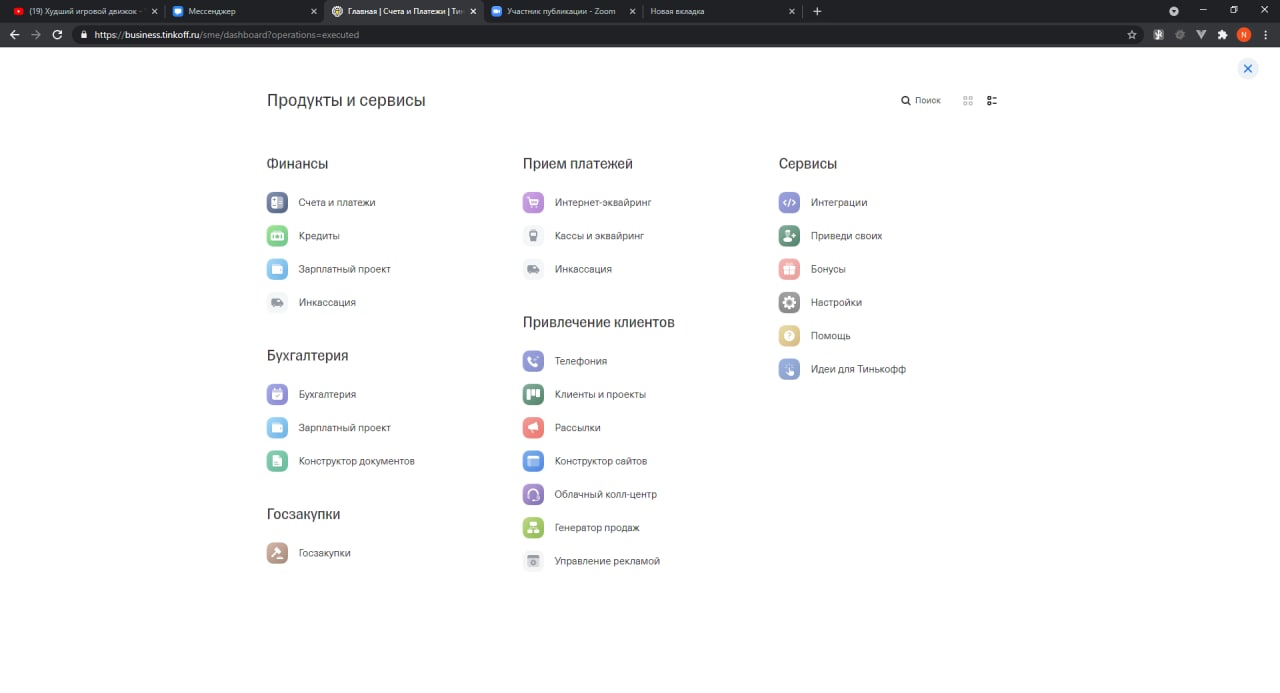Open the Госзакупки link
The width and height of the screenshot is (1280, 693).
pyautogui.click(x=324, y=553)
